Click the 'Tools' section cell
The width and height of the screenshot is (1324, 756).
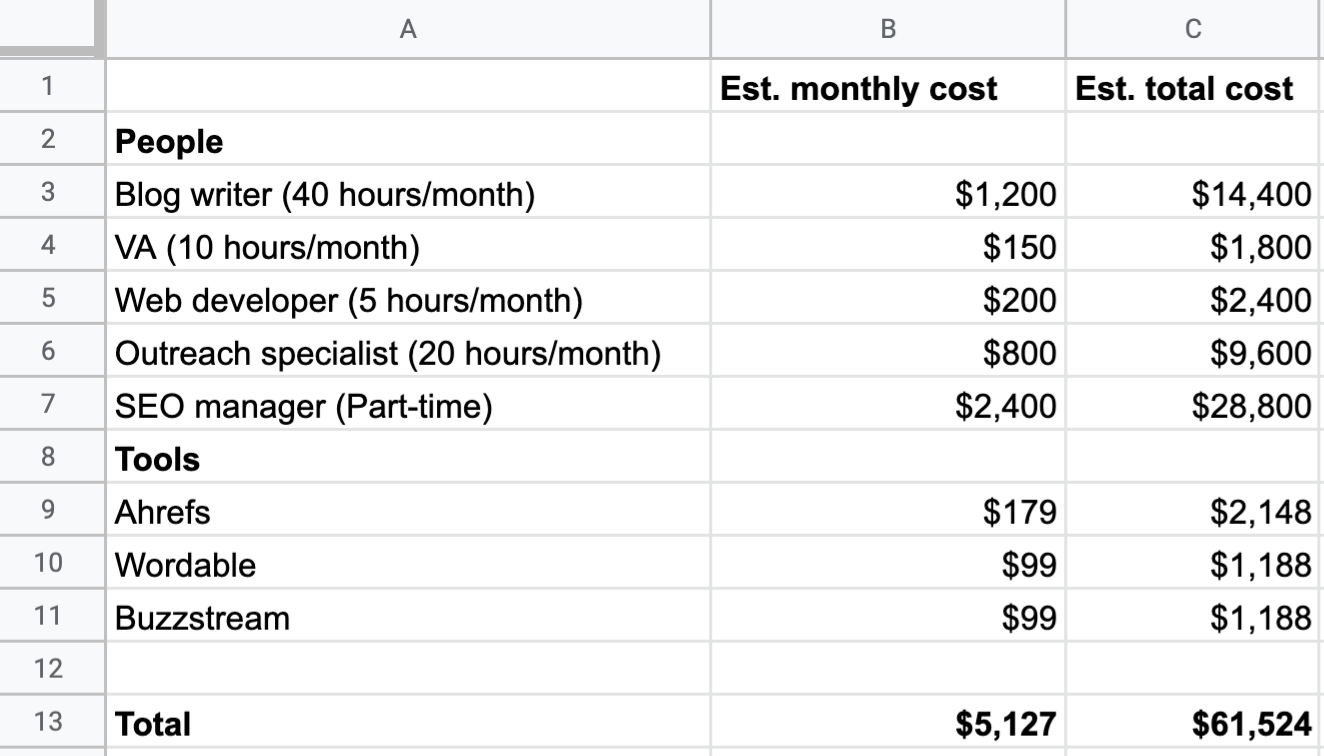[407, 459]
